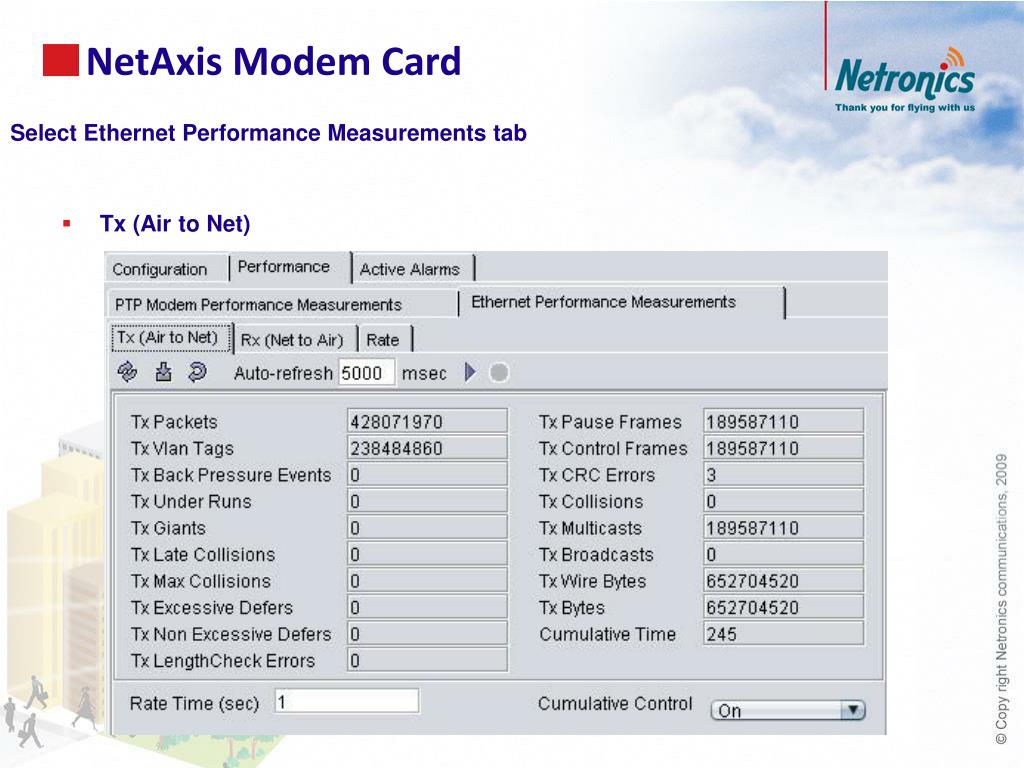
Task: Stop auto-refresh with the round button
Action: [x=499, y=372]
